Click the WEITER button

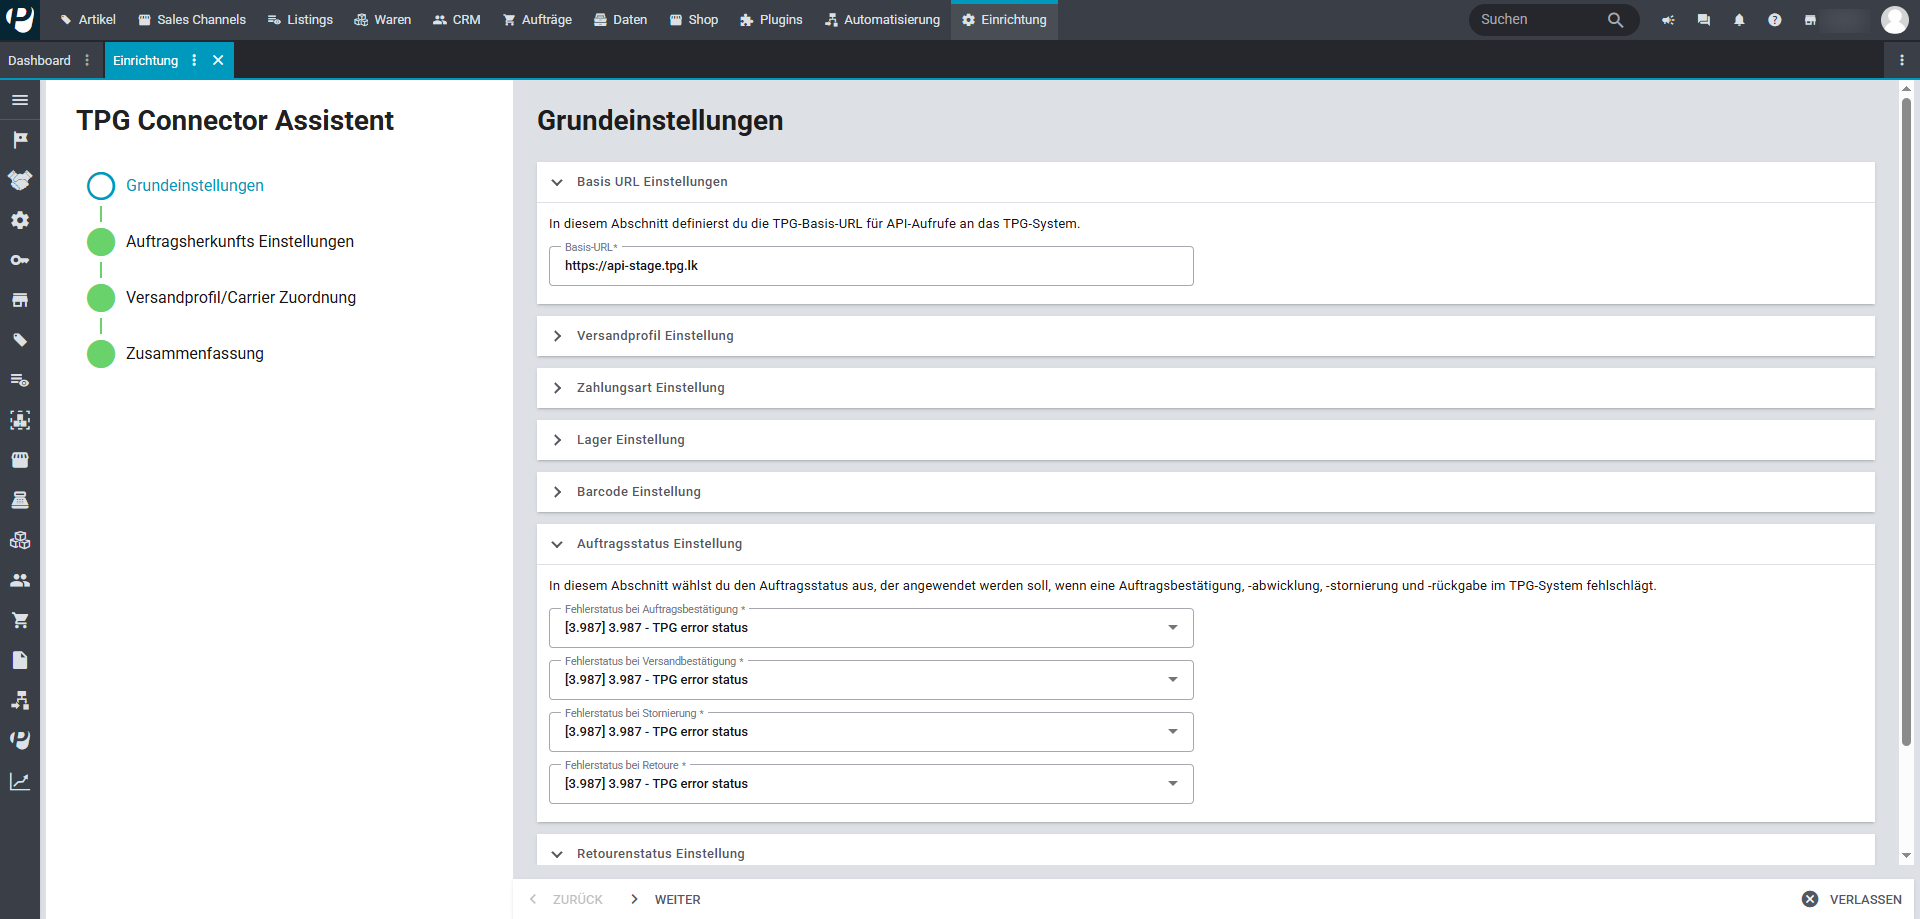click(x=665, y=899)
